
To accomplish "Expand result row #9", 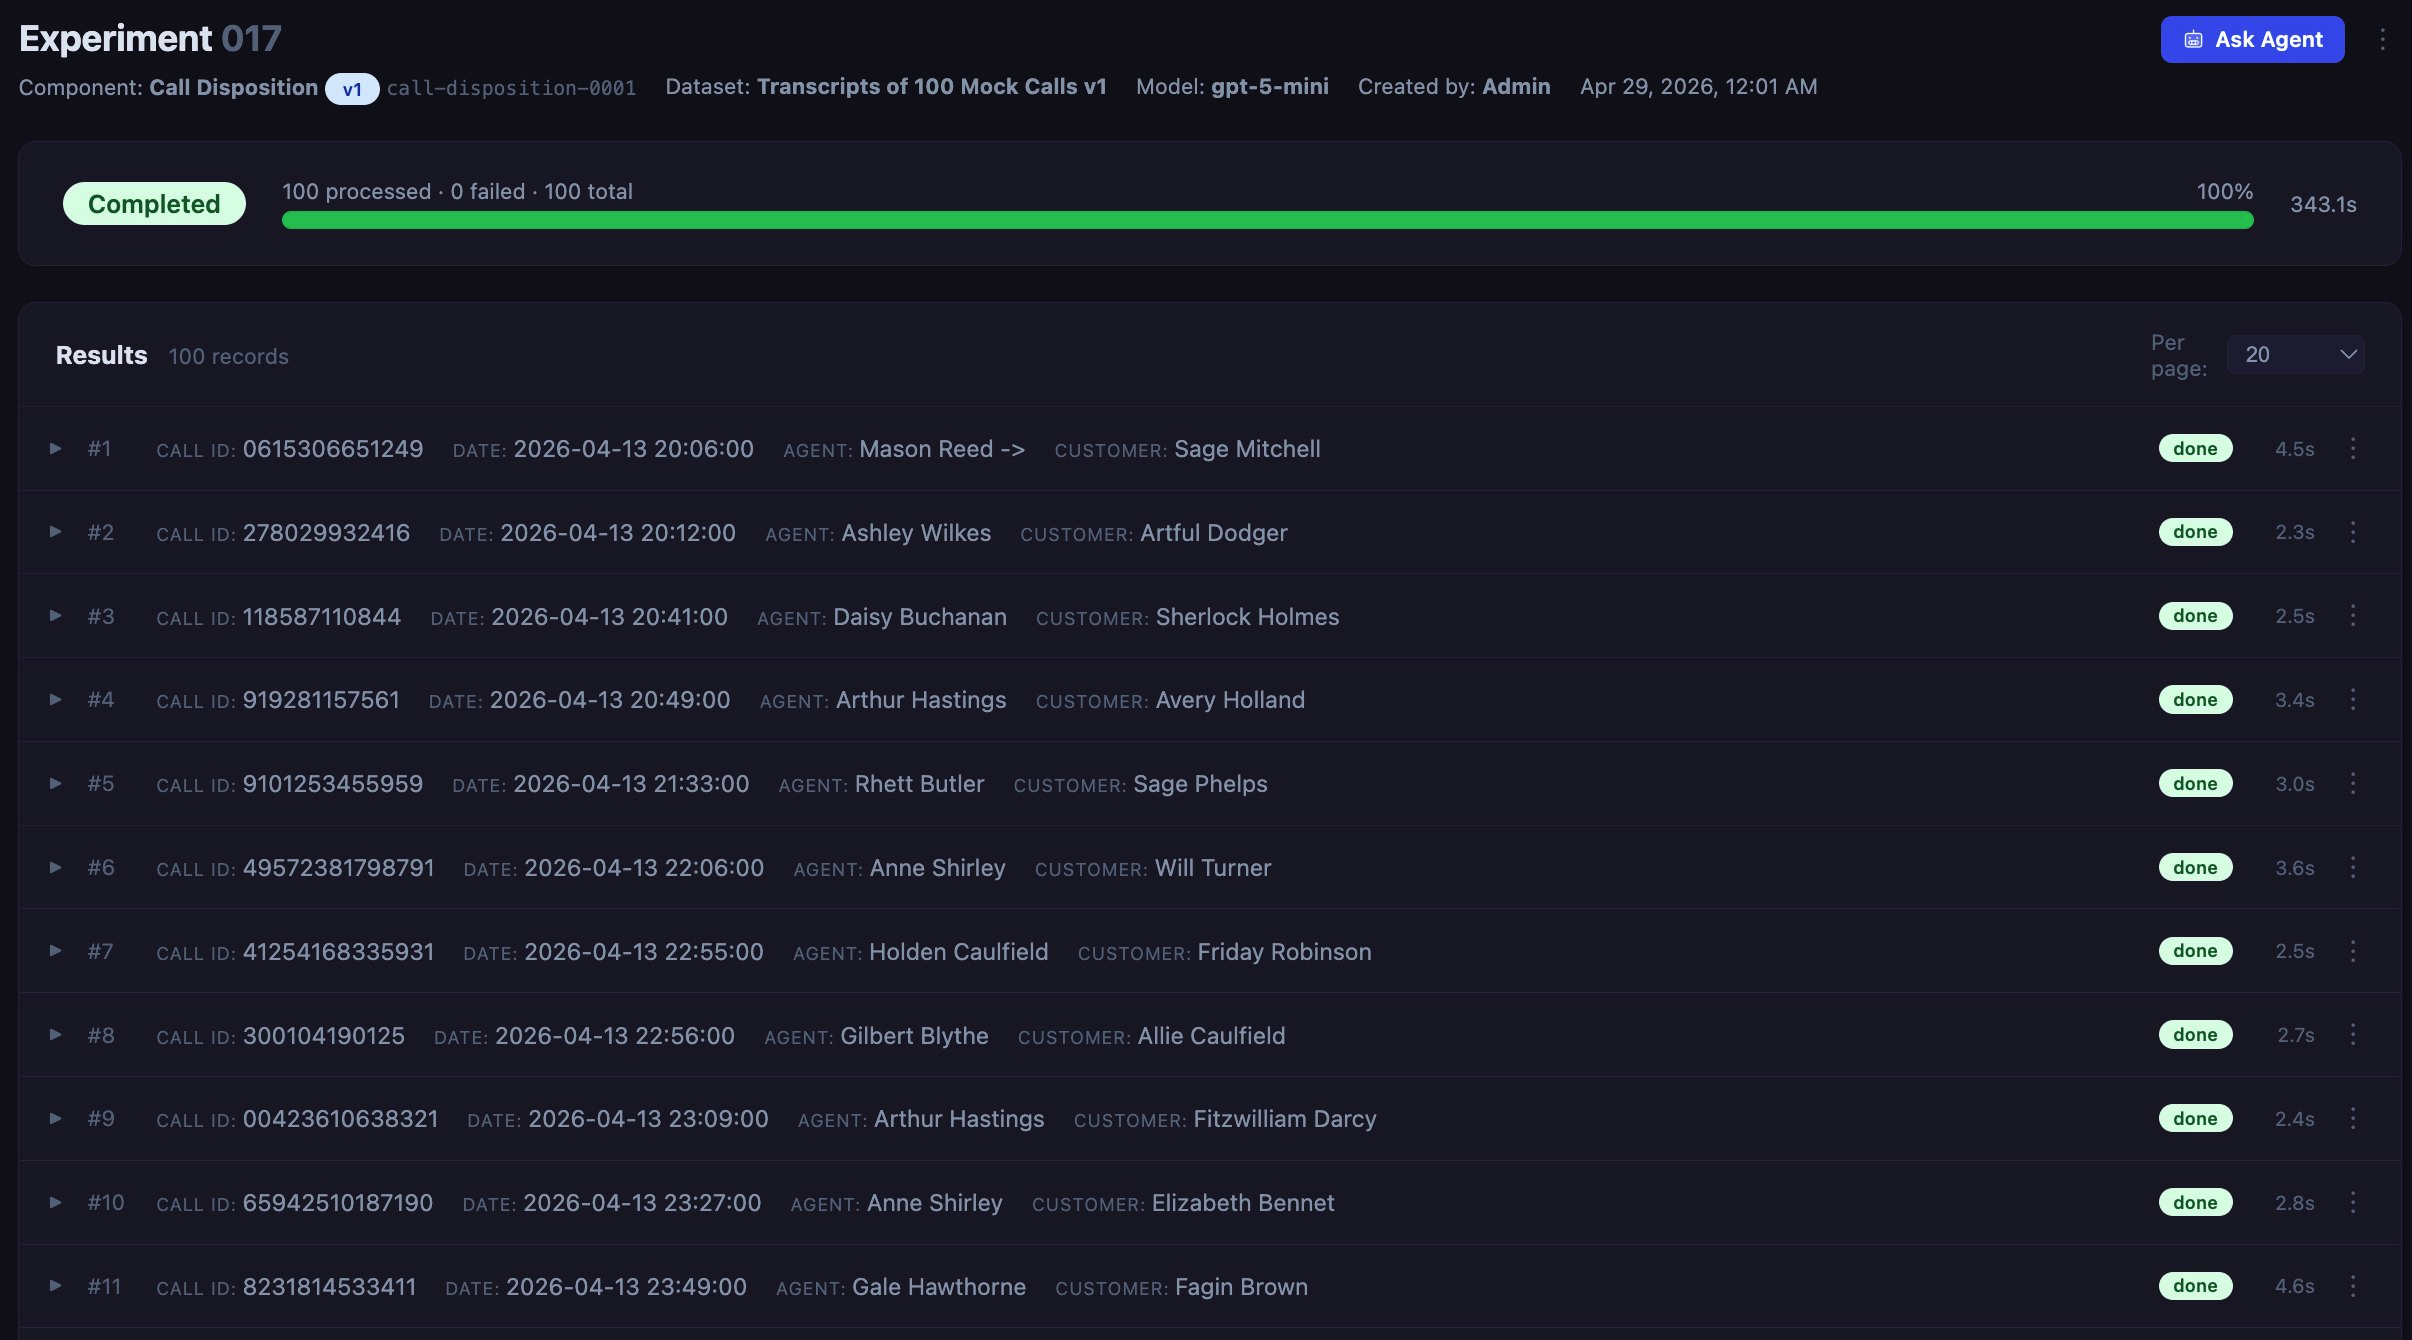I will pyautogui.click(x=56, y=1119).
